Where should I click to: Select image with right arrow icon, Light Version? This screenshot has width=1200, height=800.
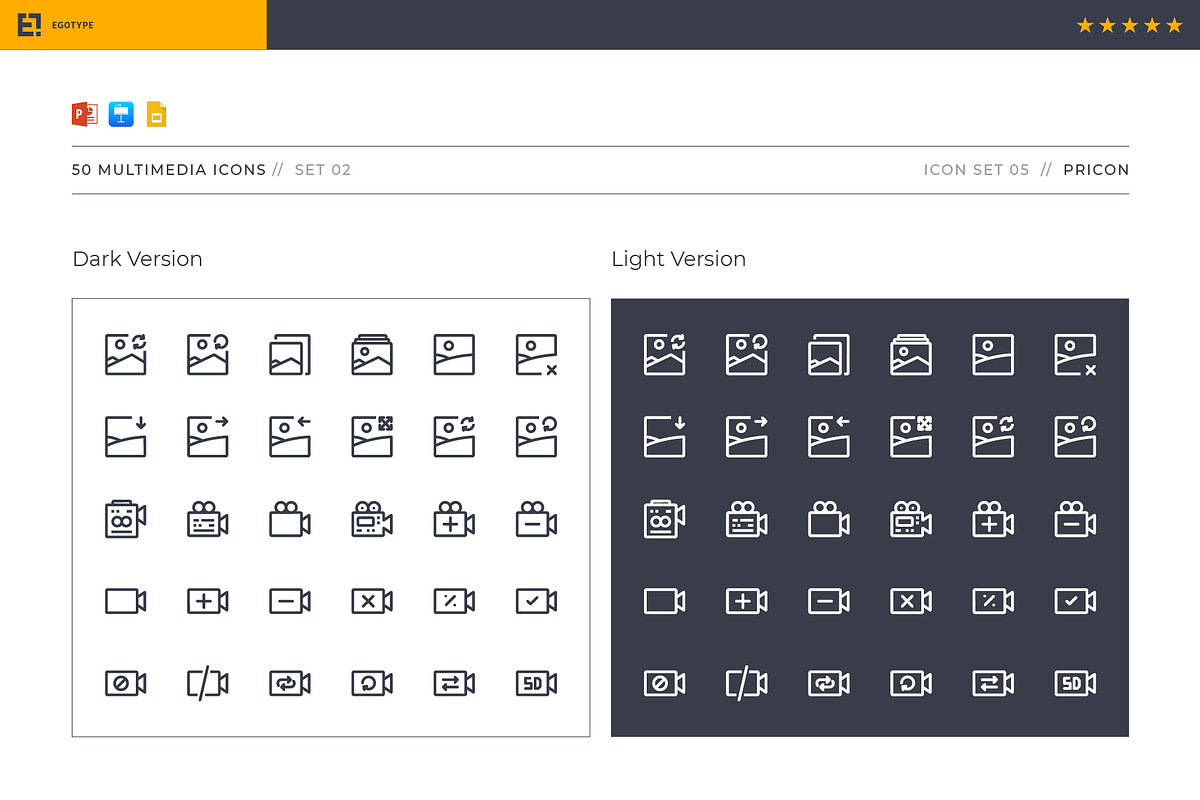(747, 437)
